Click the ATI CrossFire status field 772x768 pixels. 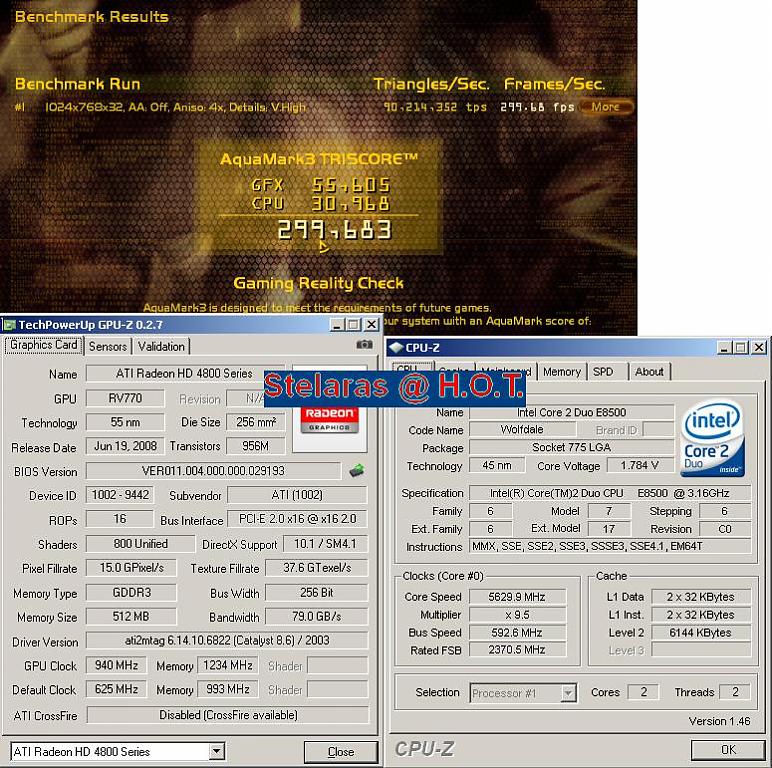click(228, 715)
